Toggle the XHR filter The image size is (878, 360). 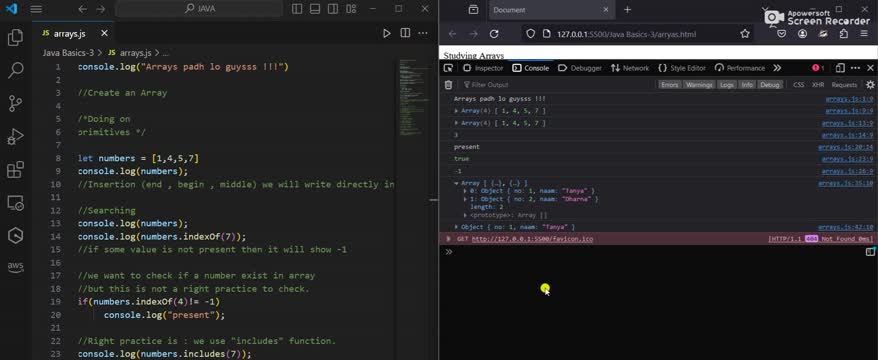pyautogui.click(x=818, y=85)
